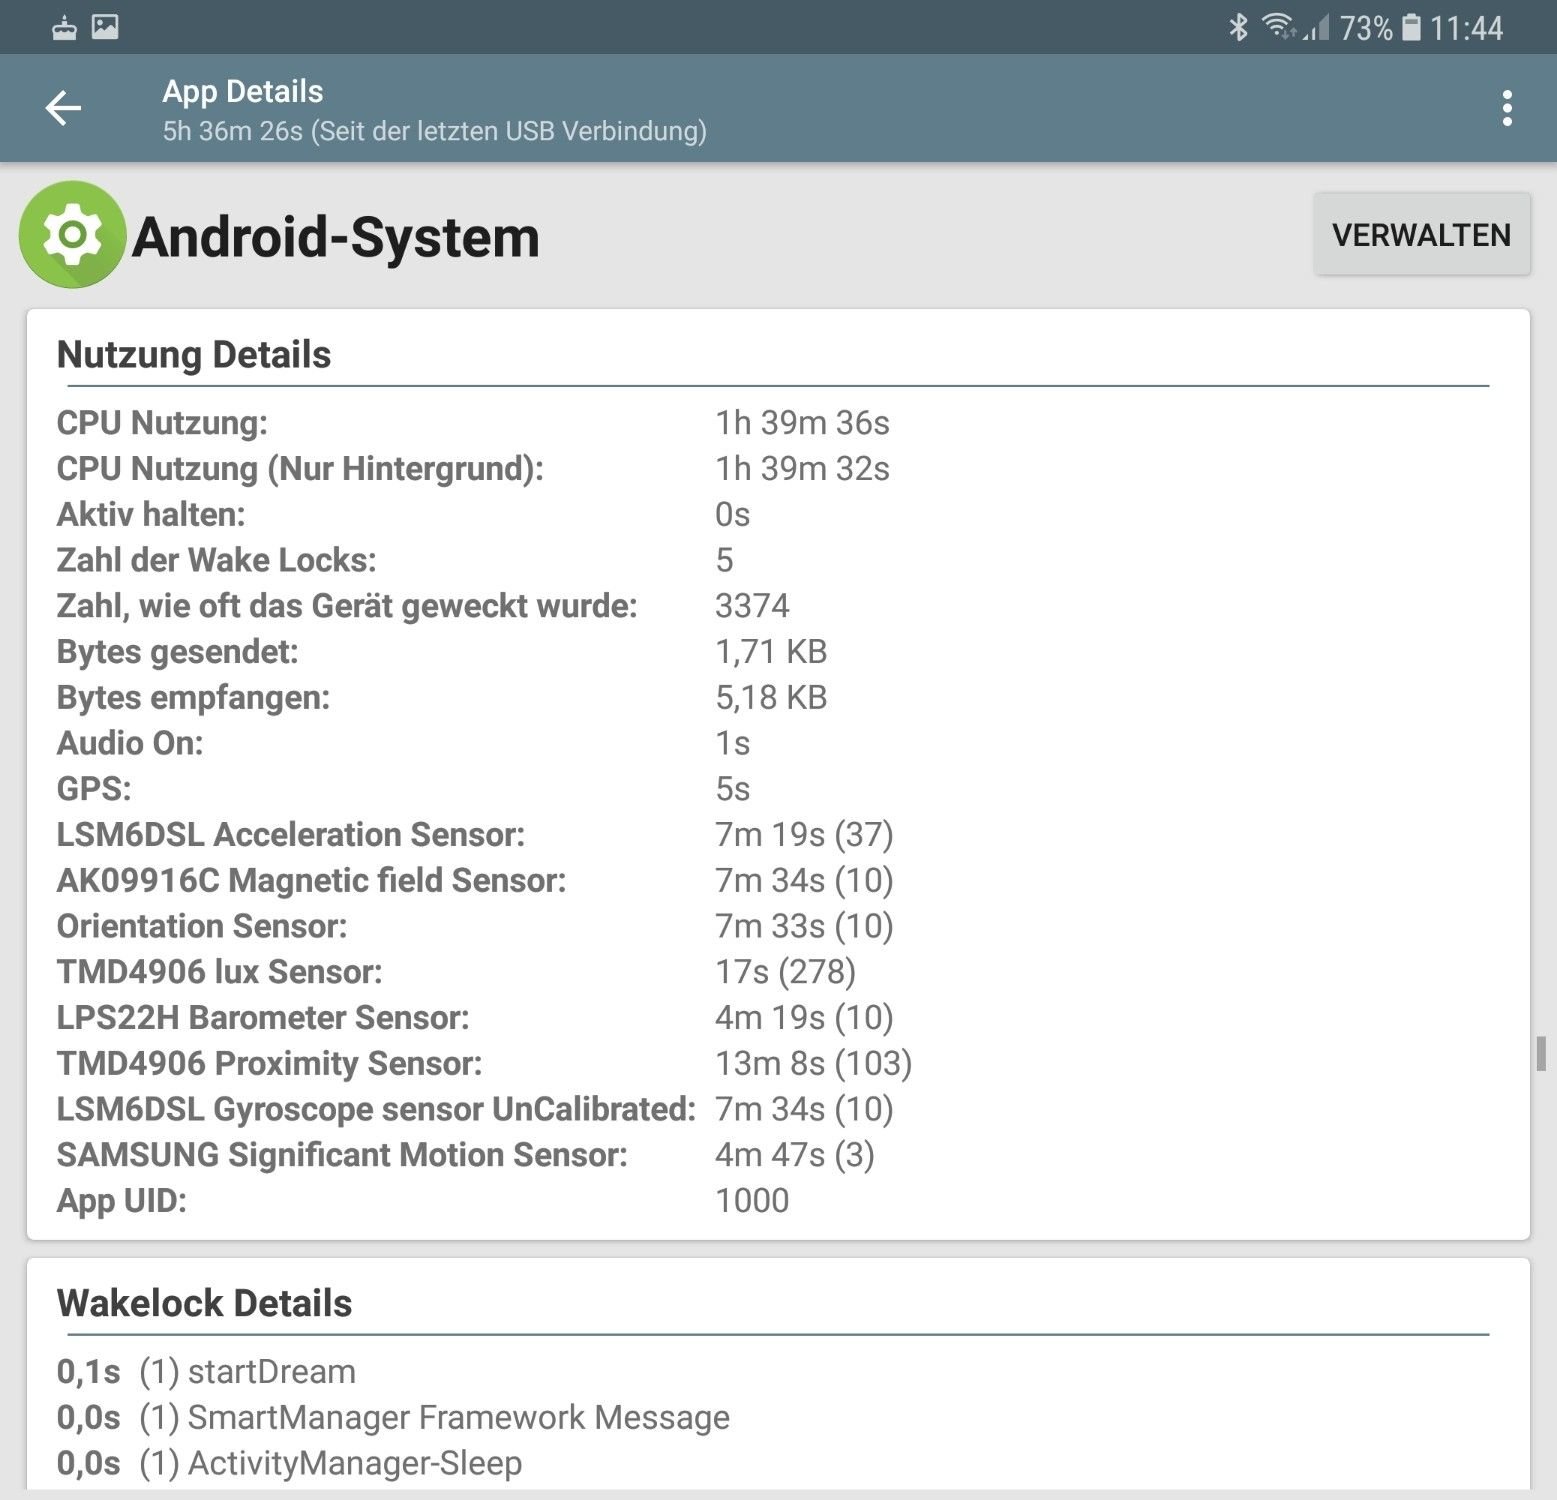Tap the 'Aktiv halten:' row label

[x=151, y=514]
